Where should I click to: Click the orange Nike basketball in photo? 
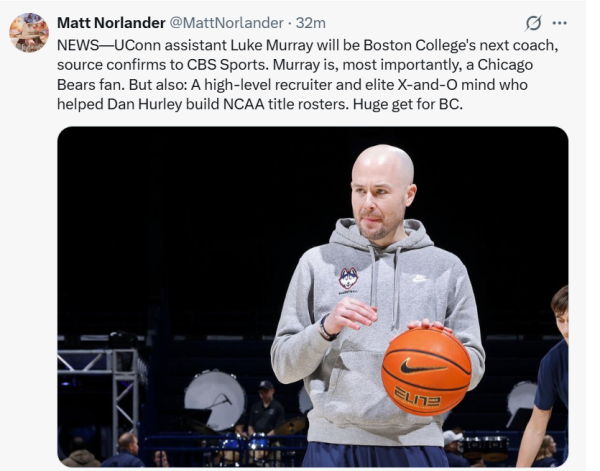coord(426,371)
